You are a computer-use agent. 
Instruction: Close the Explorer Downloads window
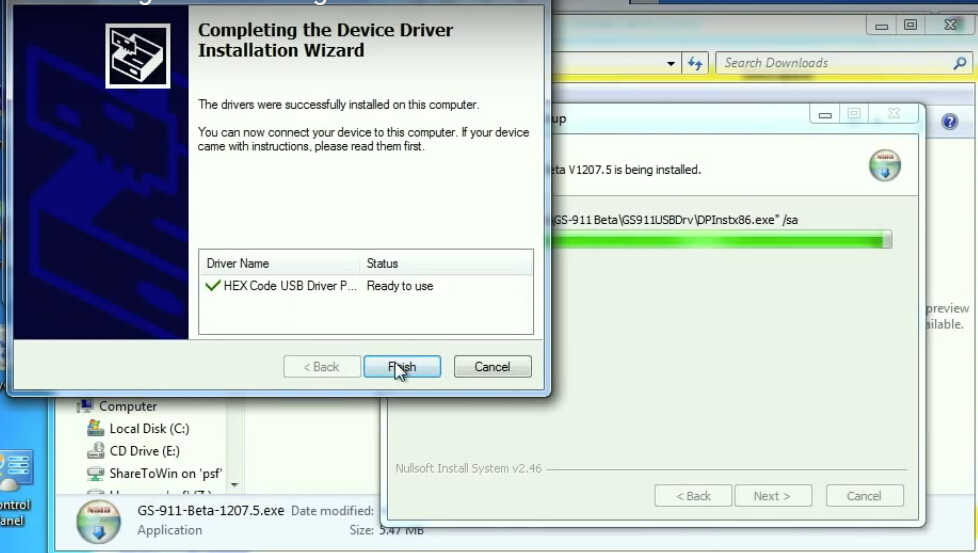pos(951,26)
